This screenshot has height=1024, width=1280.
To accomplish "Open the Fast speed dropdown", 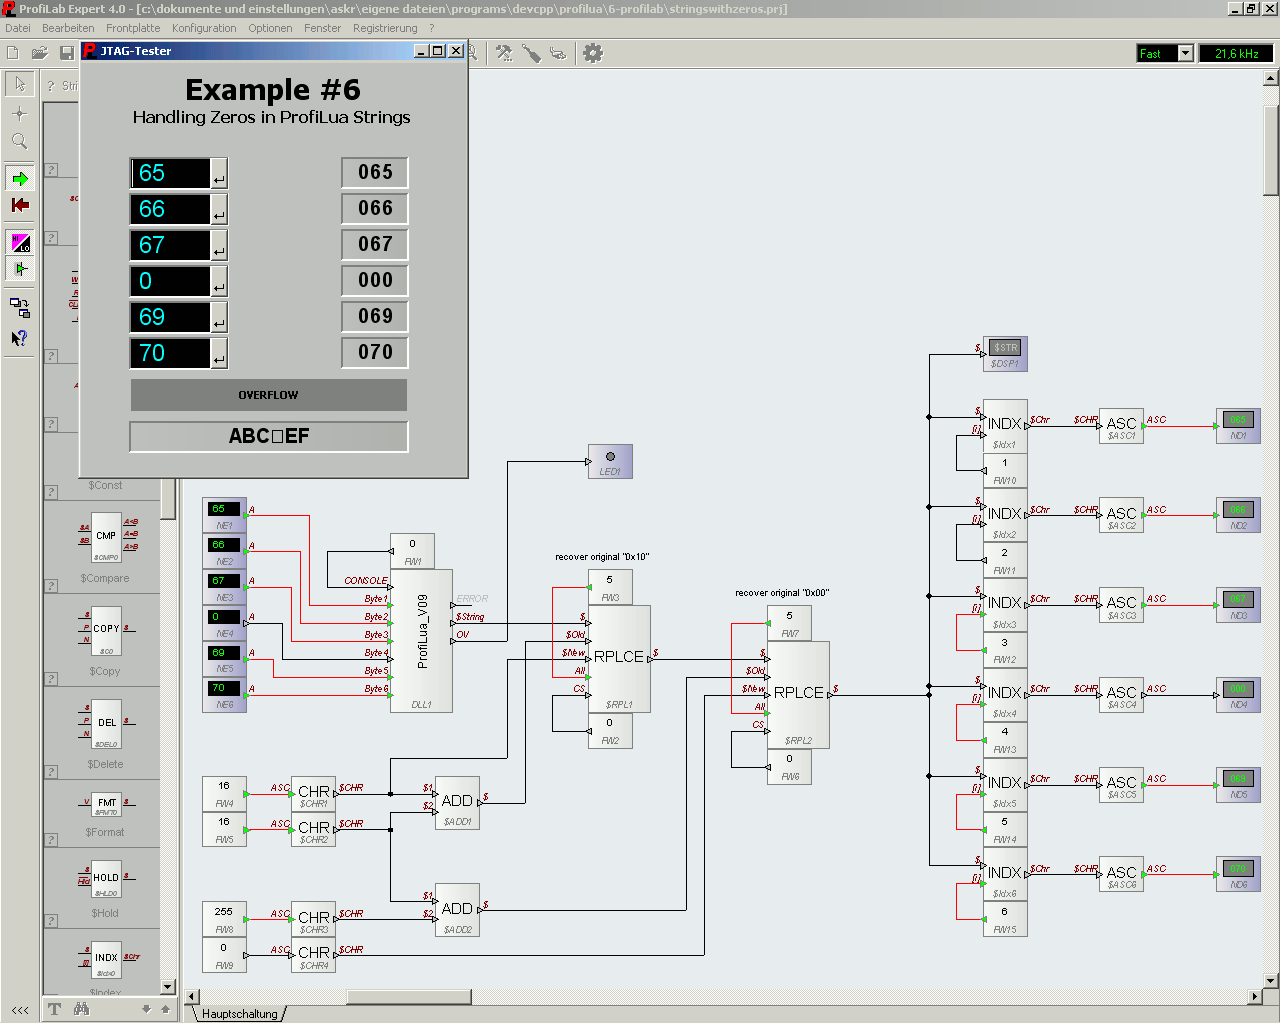I will (1185, 53).
